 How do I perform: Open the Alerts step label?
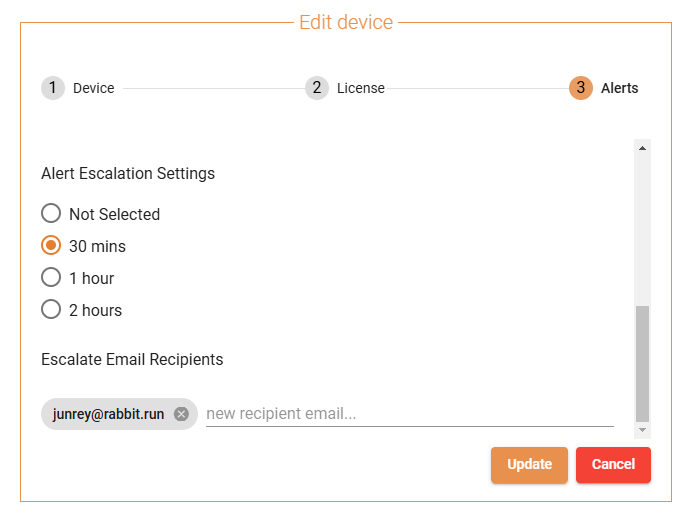coord(620,88)
